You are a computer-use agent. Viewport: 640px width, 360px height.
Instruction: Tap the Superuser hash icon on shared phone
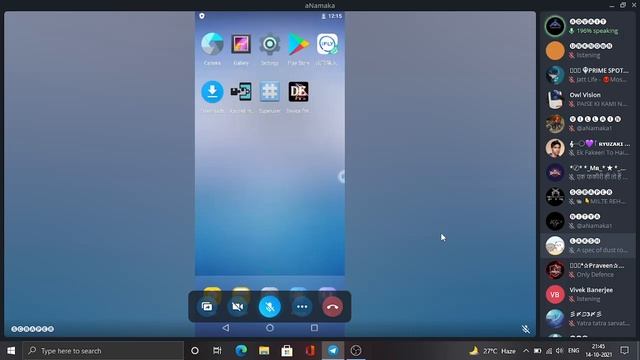click(x=270, y=91)
